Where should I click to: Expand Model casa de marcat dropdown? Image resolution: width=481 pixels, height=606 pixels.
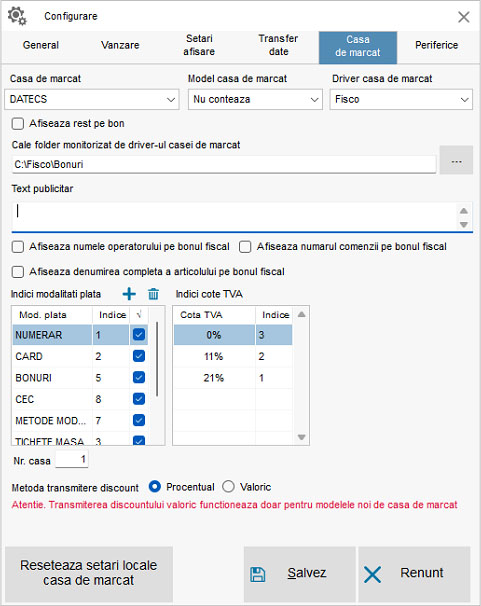click(255, 99)
